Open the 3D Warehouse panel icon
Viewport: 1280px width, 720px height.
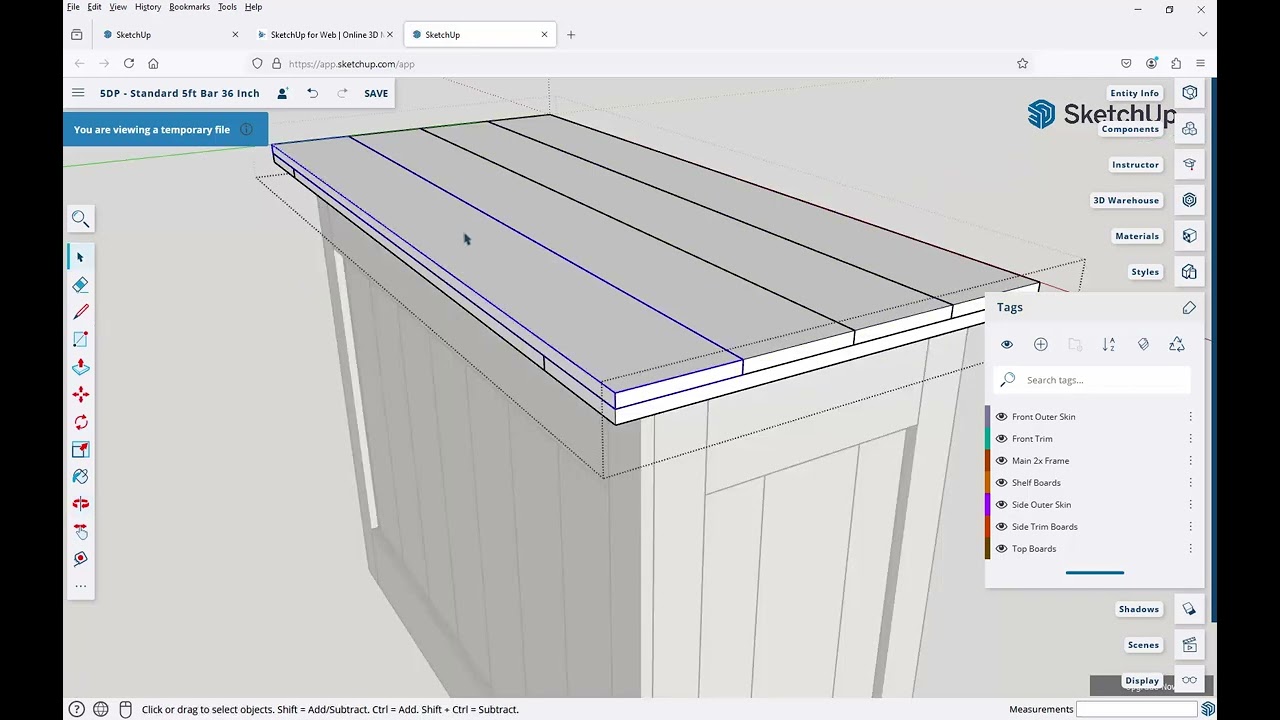[x=1189, y=200]
